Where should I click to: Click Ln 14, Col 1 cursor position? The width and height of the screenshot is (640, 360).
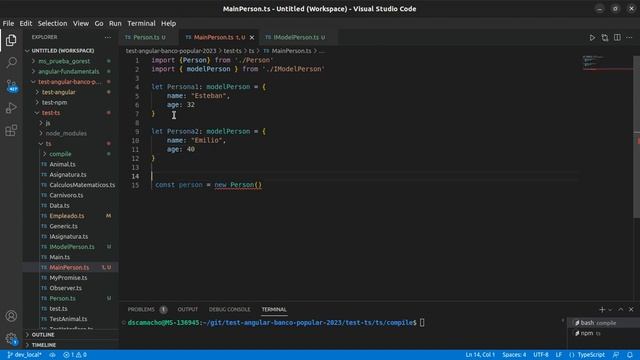pyautogui.click(x=480, y=355)
